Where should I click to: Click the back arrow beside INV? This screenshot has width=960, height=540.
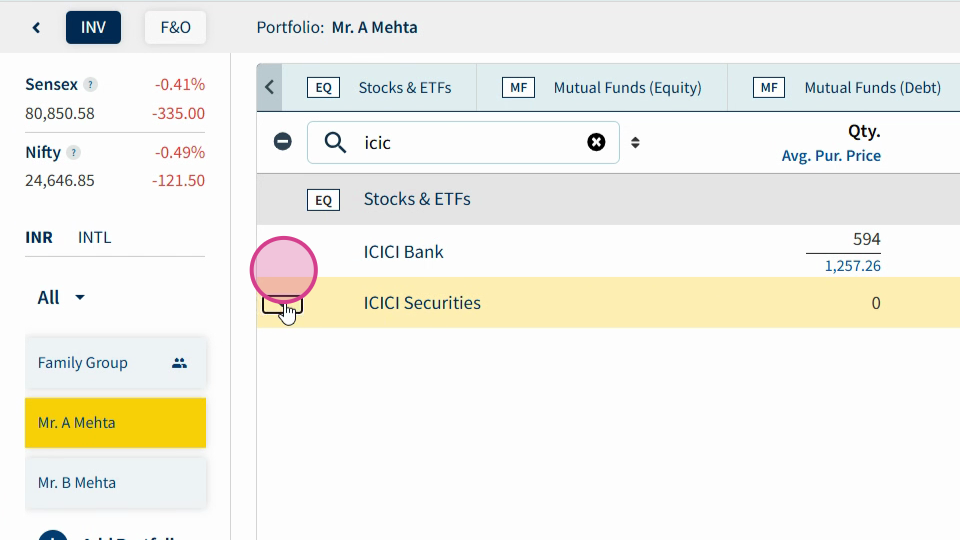coord(36,28)
